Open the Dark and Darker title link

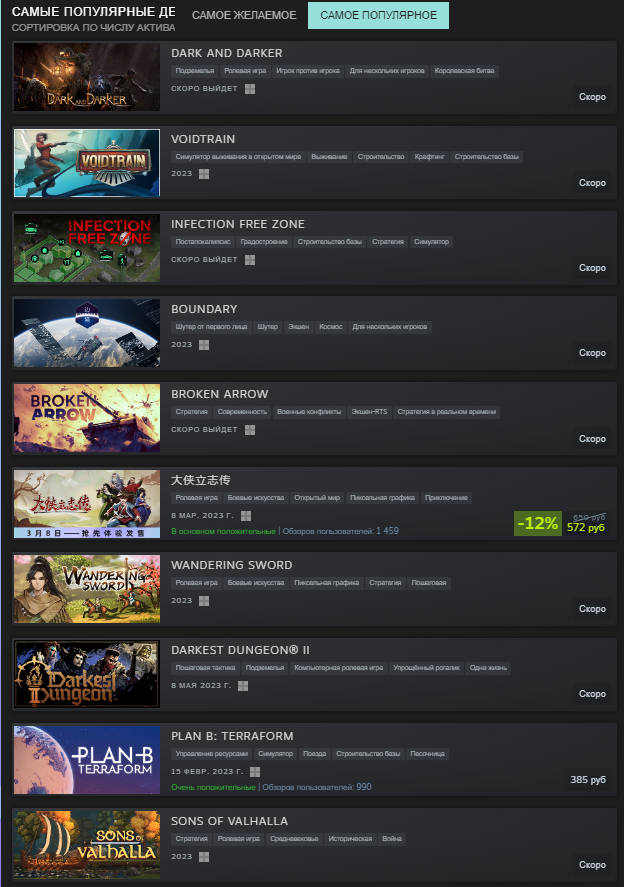point(227,53)
